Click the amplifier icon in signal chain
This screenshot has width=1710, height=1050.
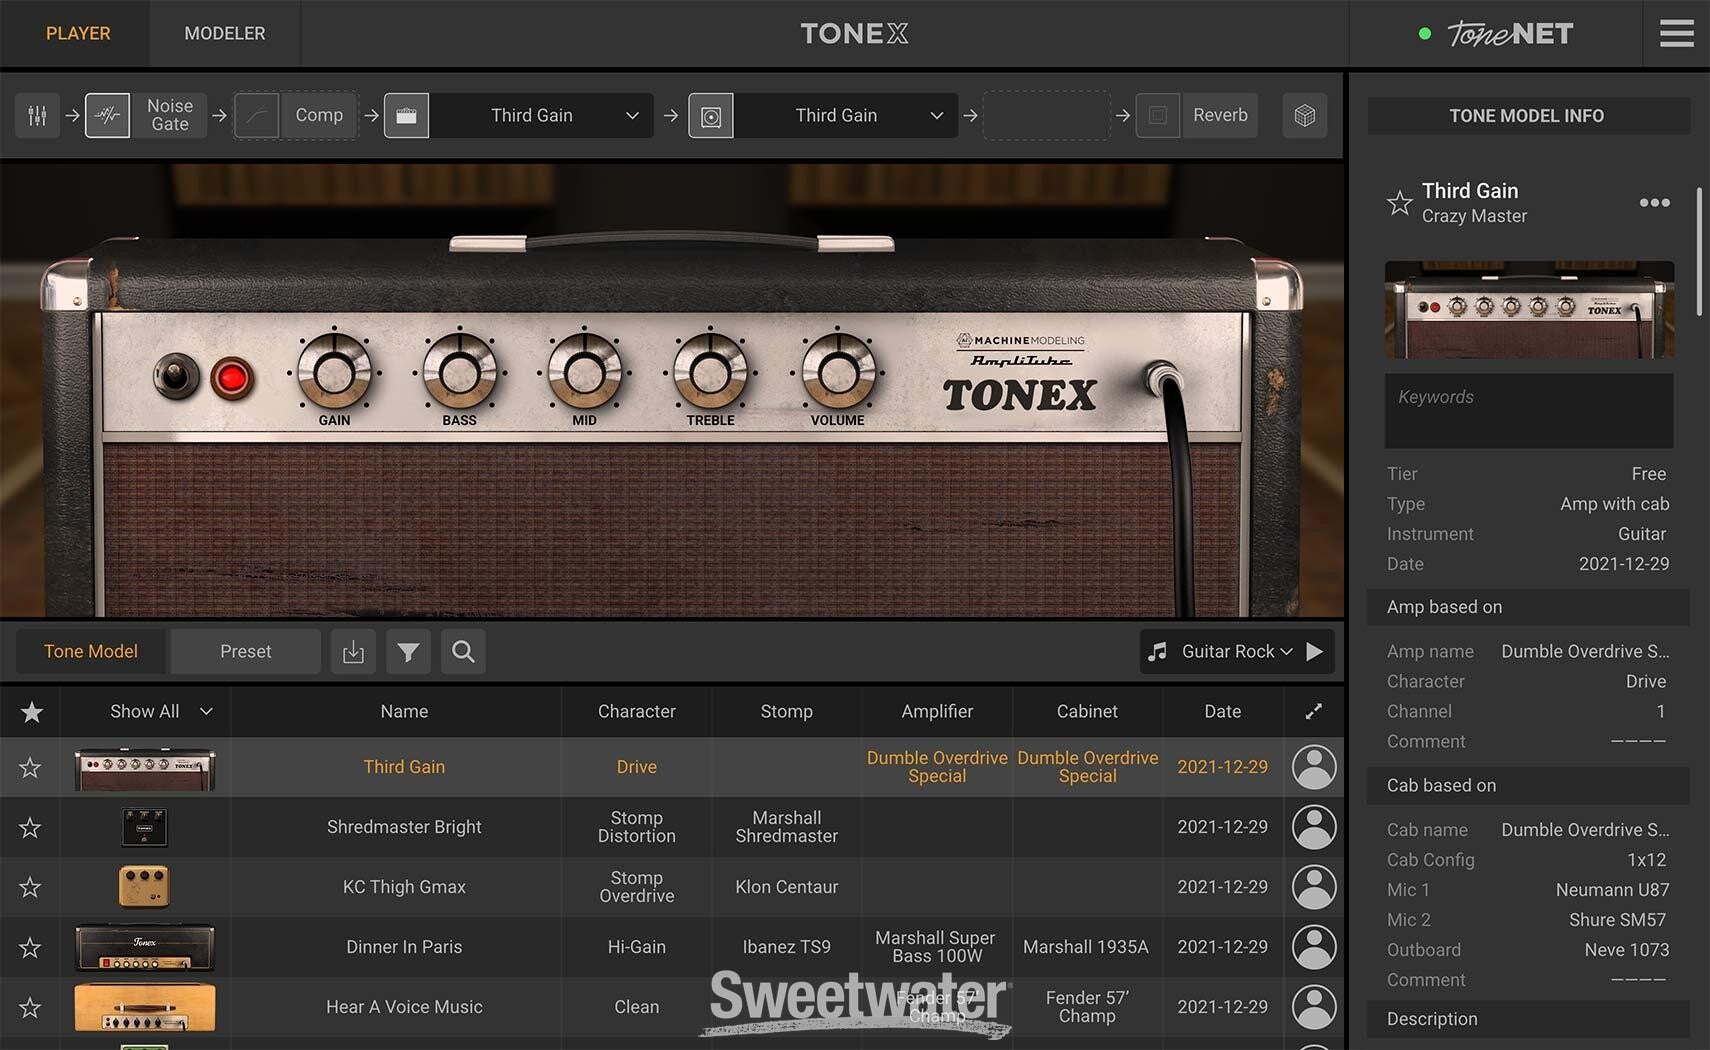click(x=406, y=116)
